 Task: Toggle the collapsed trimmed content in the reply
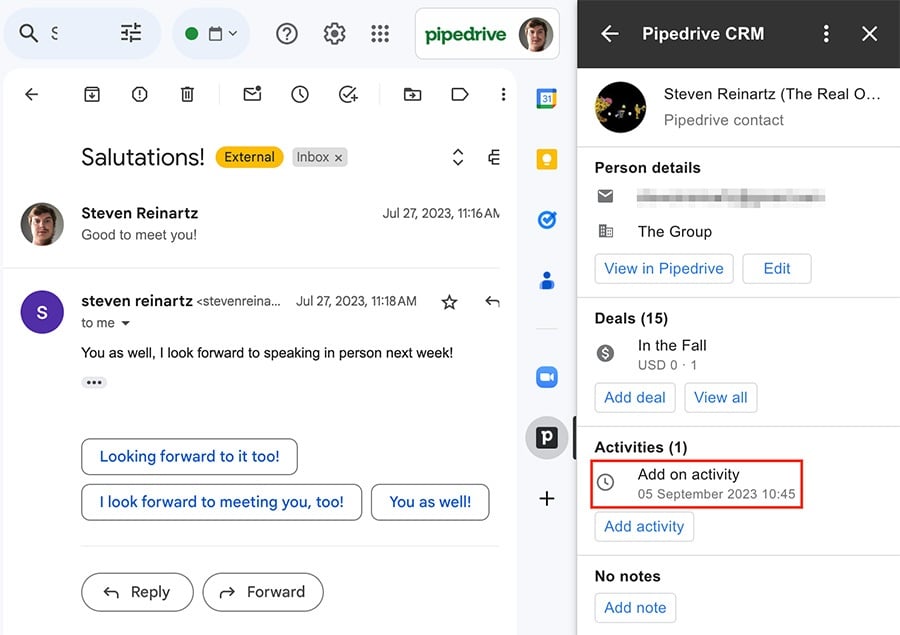pos(93,382)
